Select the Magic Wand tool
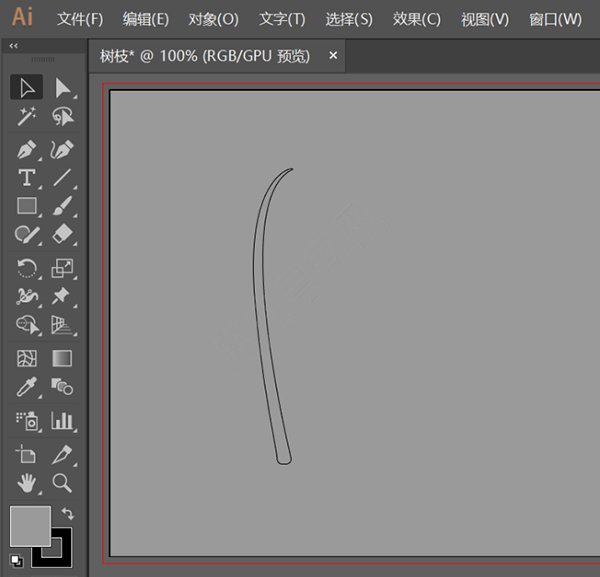This screenshot has width=600, height=577. [27, 116]
